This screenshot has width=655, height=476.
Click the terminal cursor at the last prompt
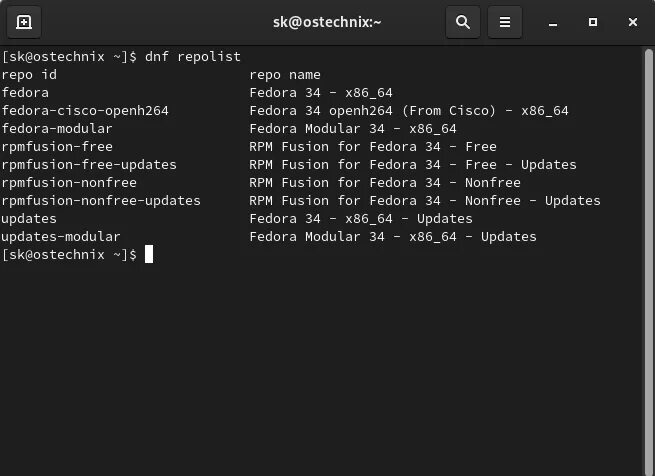pos(149,255)
